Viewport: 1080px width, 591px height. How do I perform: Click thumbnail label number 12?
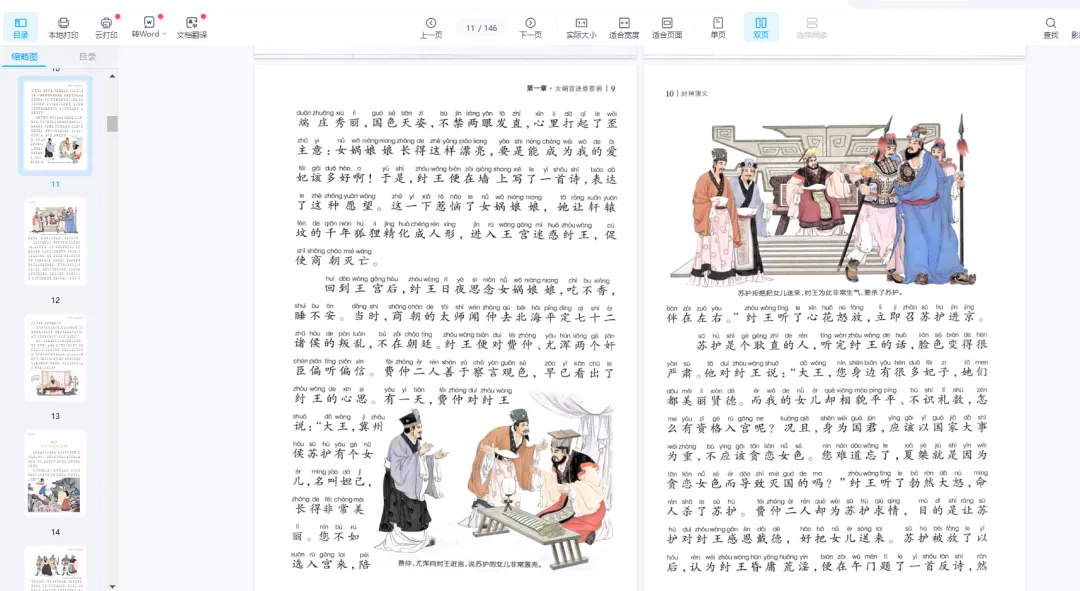[56, 300]
